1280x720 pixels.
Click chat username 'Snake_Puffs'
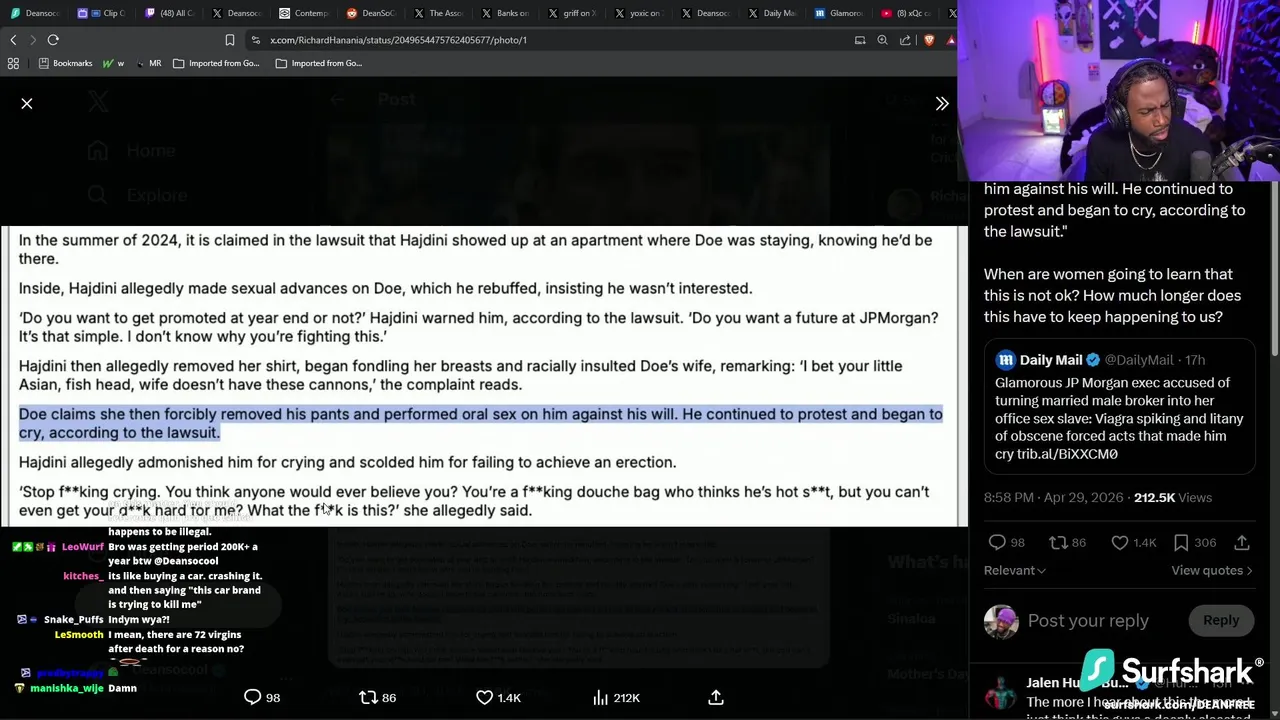(x=73, y=620)
